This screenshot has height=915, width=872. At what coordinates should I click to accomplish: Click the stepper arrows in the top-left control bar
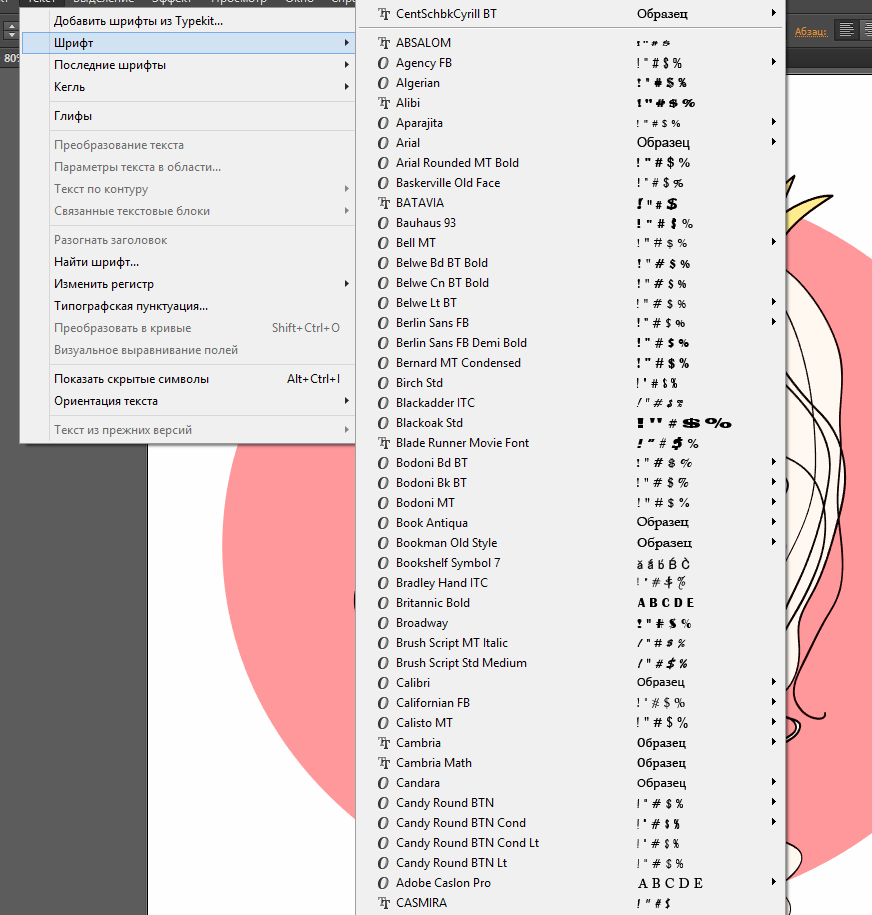pyautogui.click(x=11, y=30)
